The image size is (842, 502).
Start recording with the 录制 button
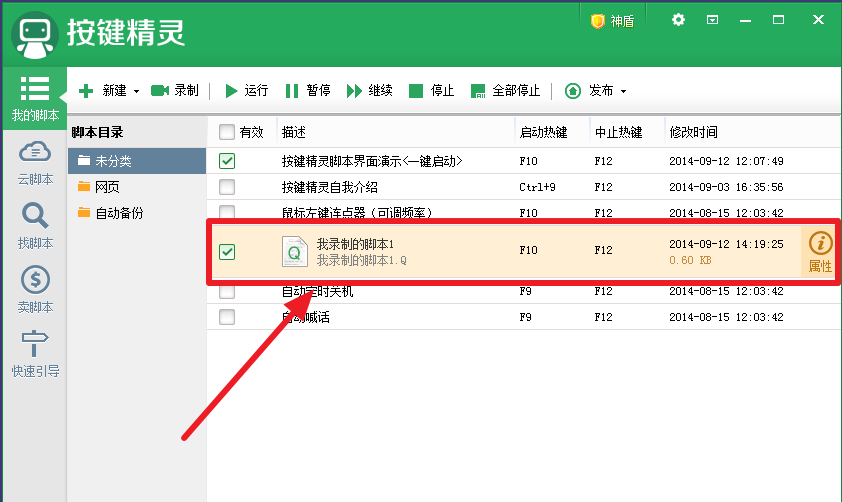click(175, 91)
